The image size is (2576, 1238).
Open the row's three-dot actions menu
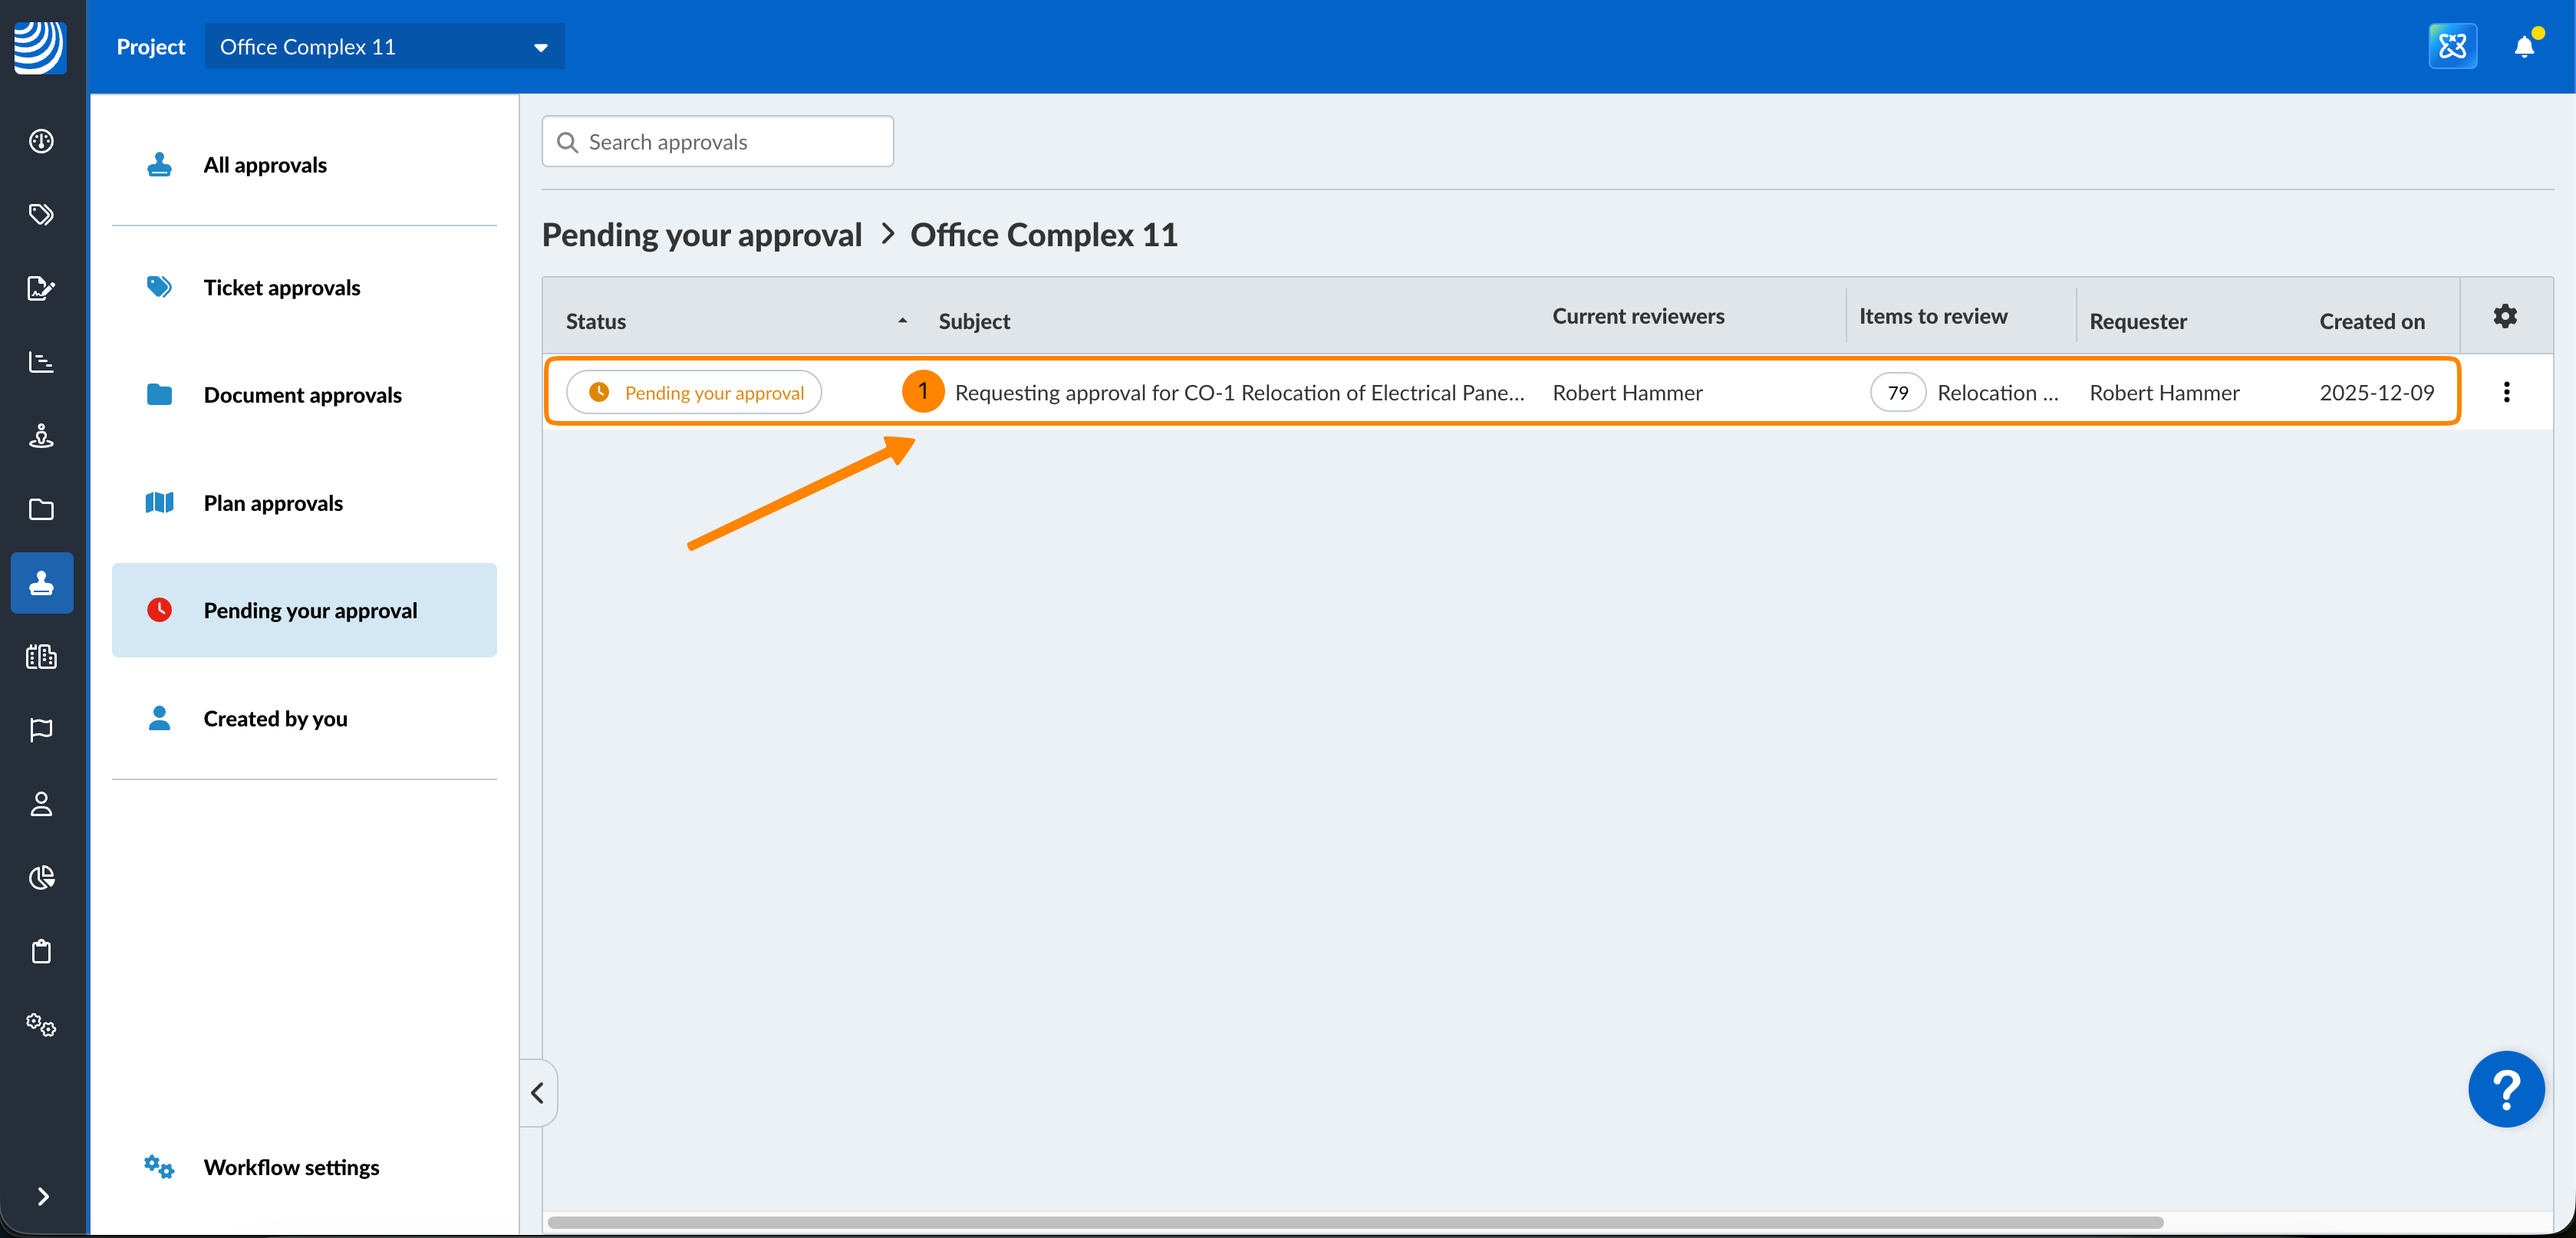(2506, 392)
